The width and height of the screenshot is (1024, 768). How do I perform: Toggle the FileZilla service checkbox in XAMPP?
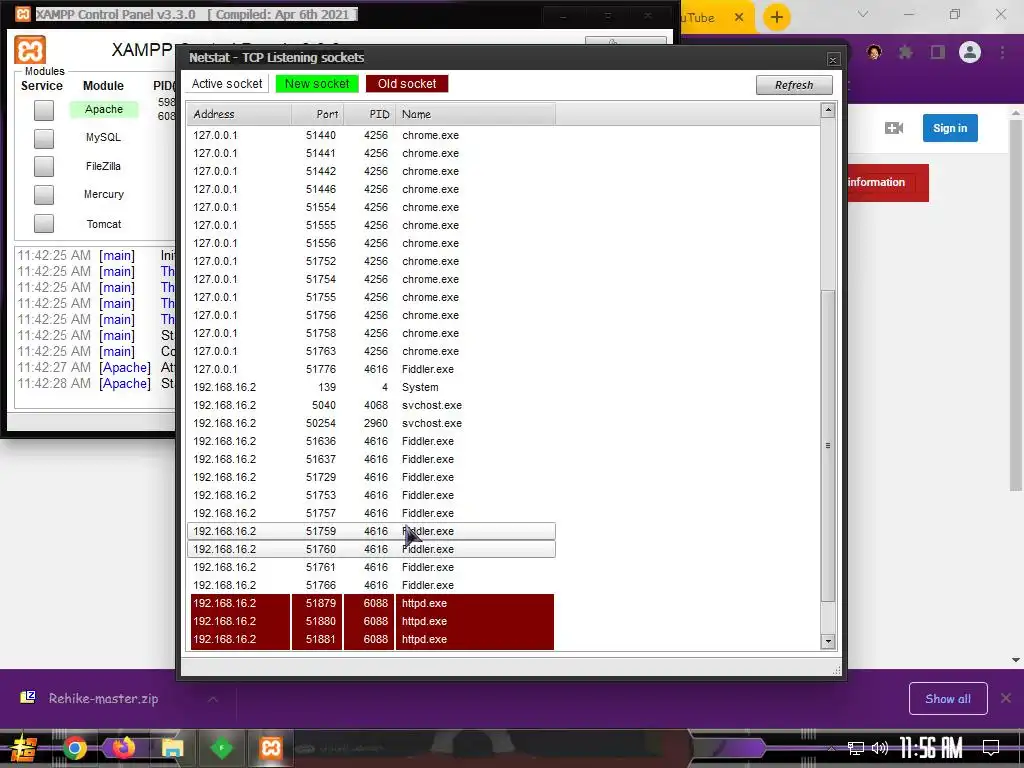pos(44,167)
